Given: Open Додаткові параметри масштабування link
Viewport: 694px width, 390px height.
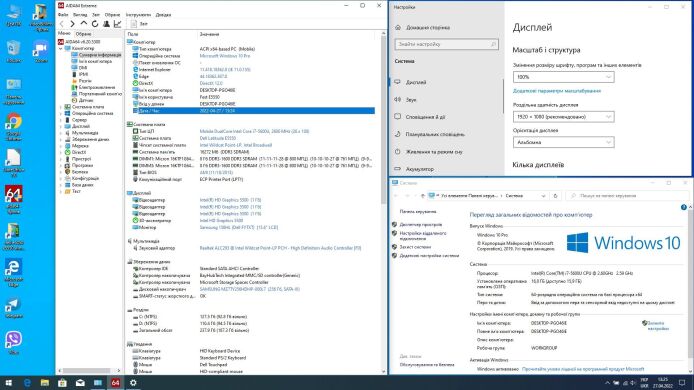Looking at the screenshot, I should click(557, 91).
